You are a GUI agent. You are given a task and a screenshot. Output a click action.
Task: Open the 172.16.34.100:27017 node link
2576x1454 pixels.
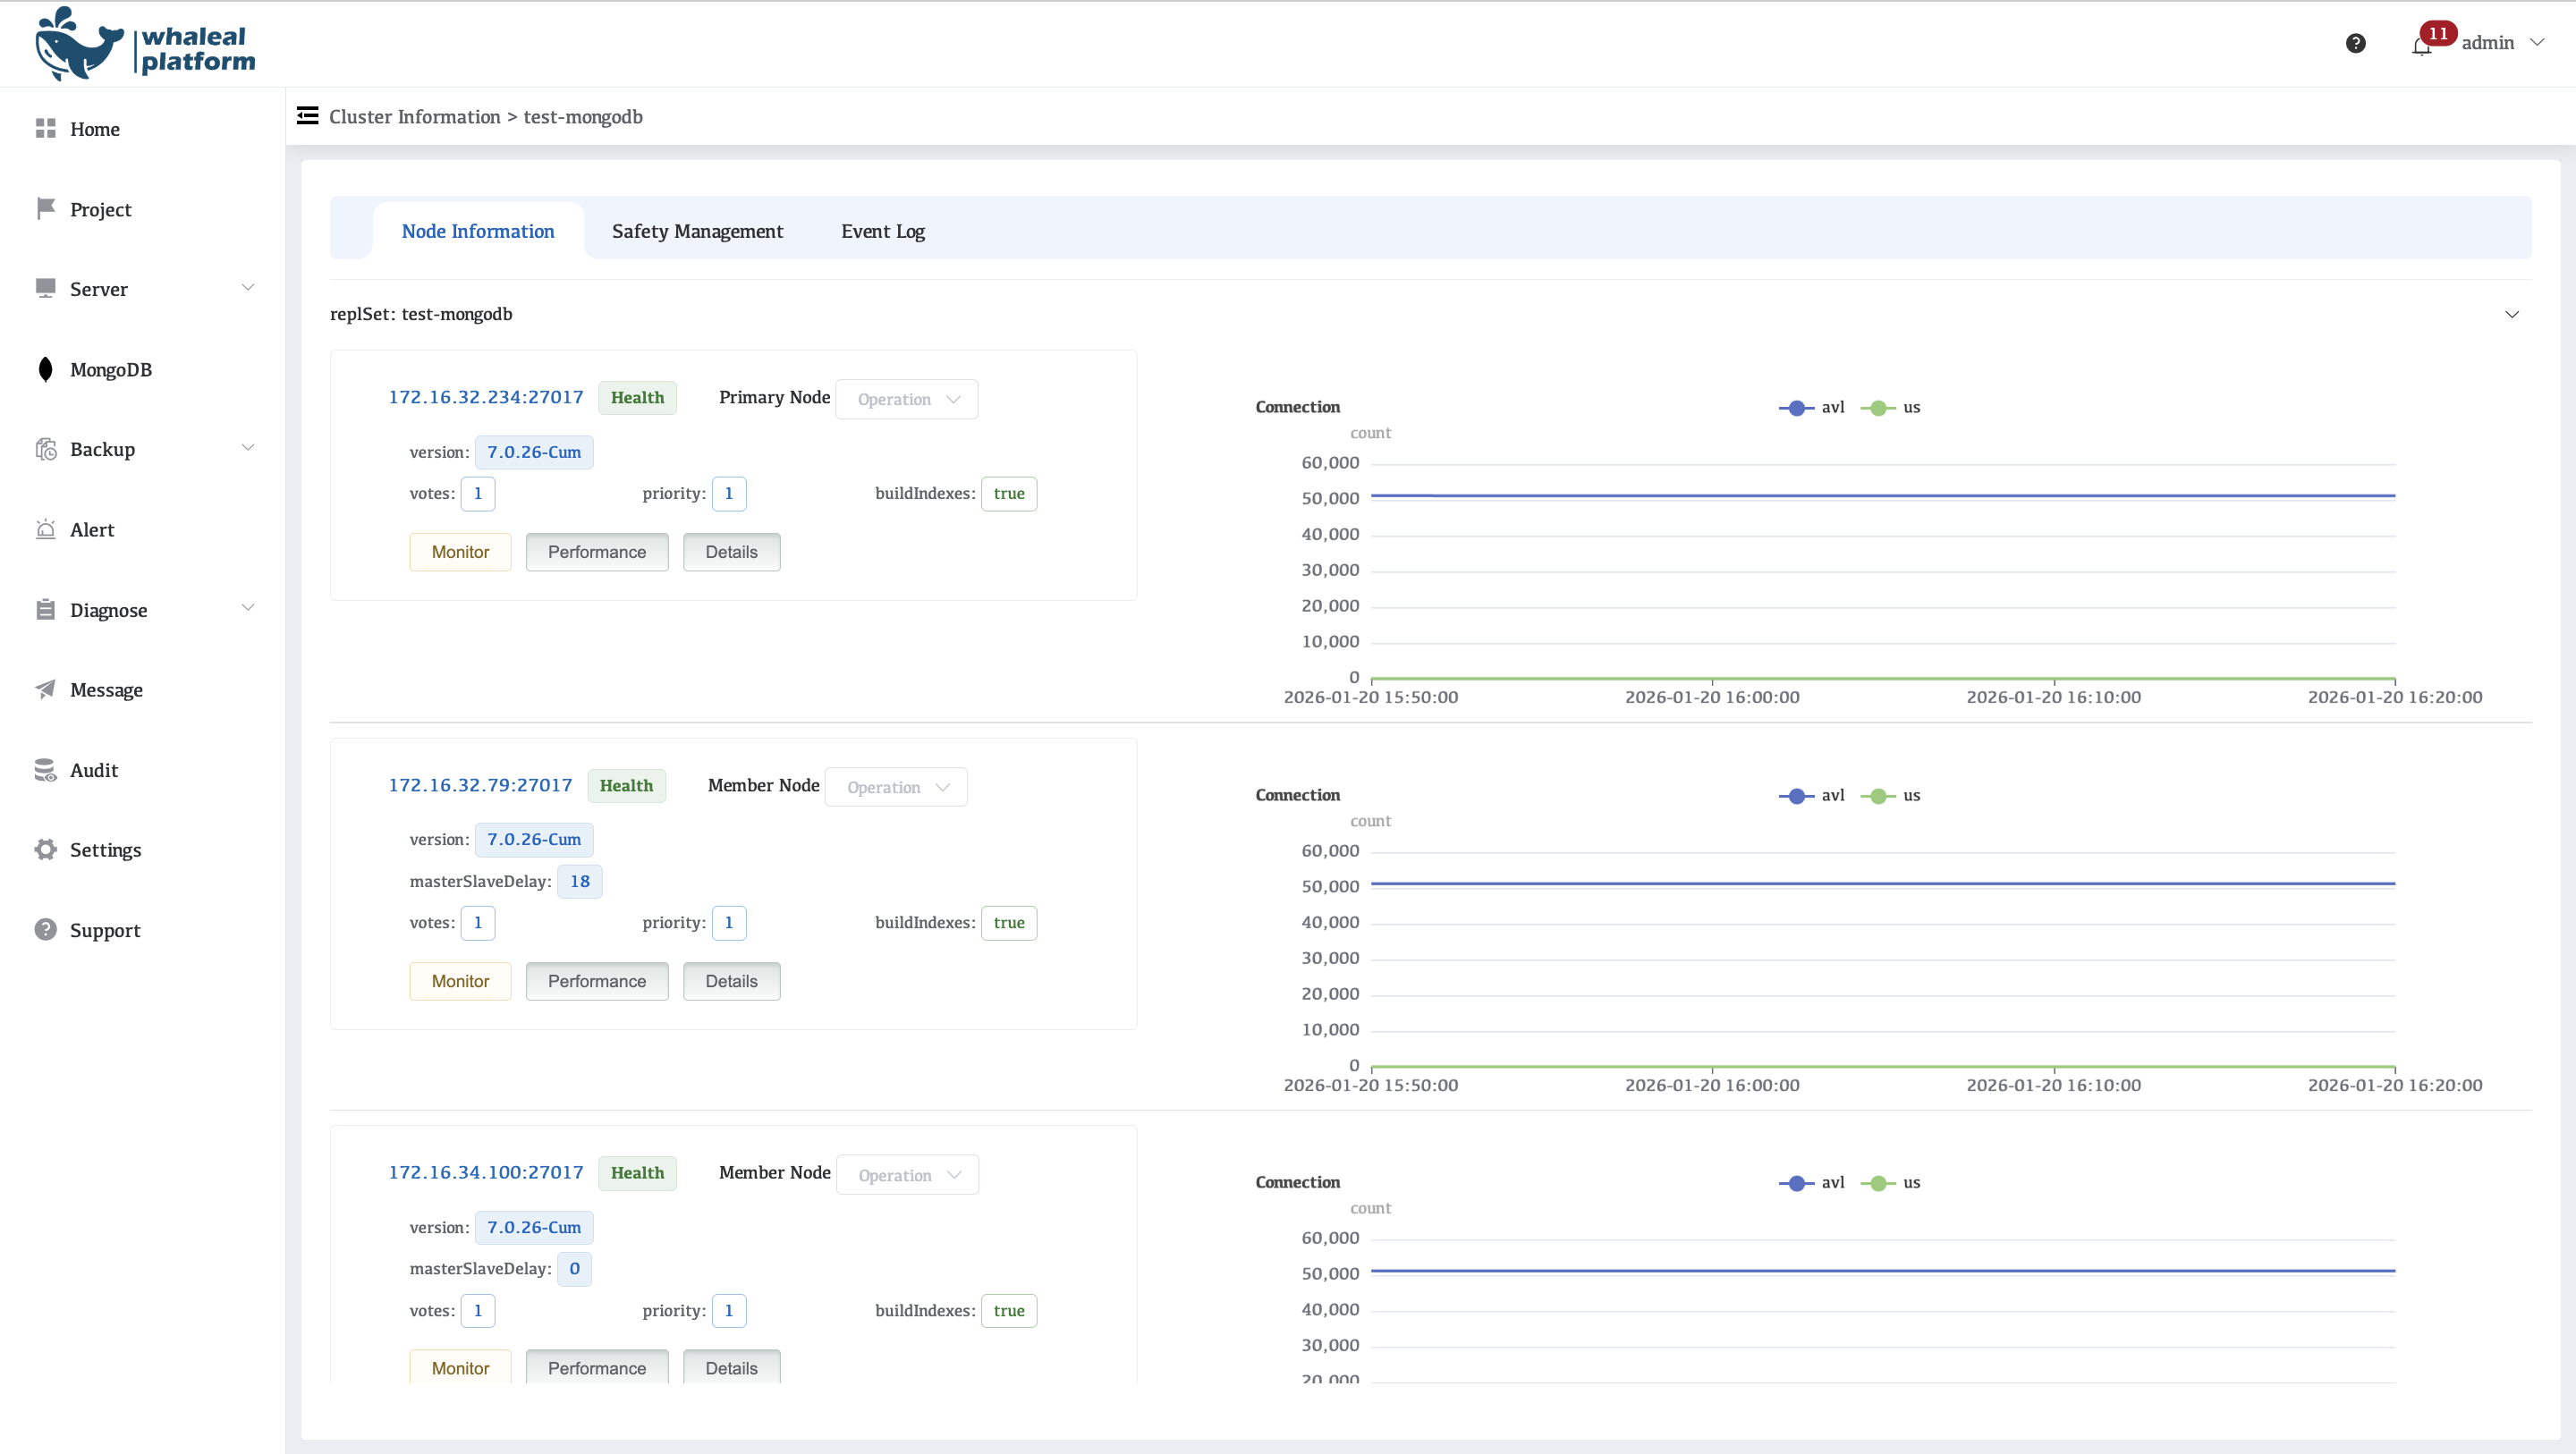click(x=485, y=1172)
